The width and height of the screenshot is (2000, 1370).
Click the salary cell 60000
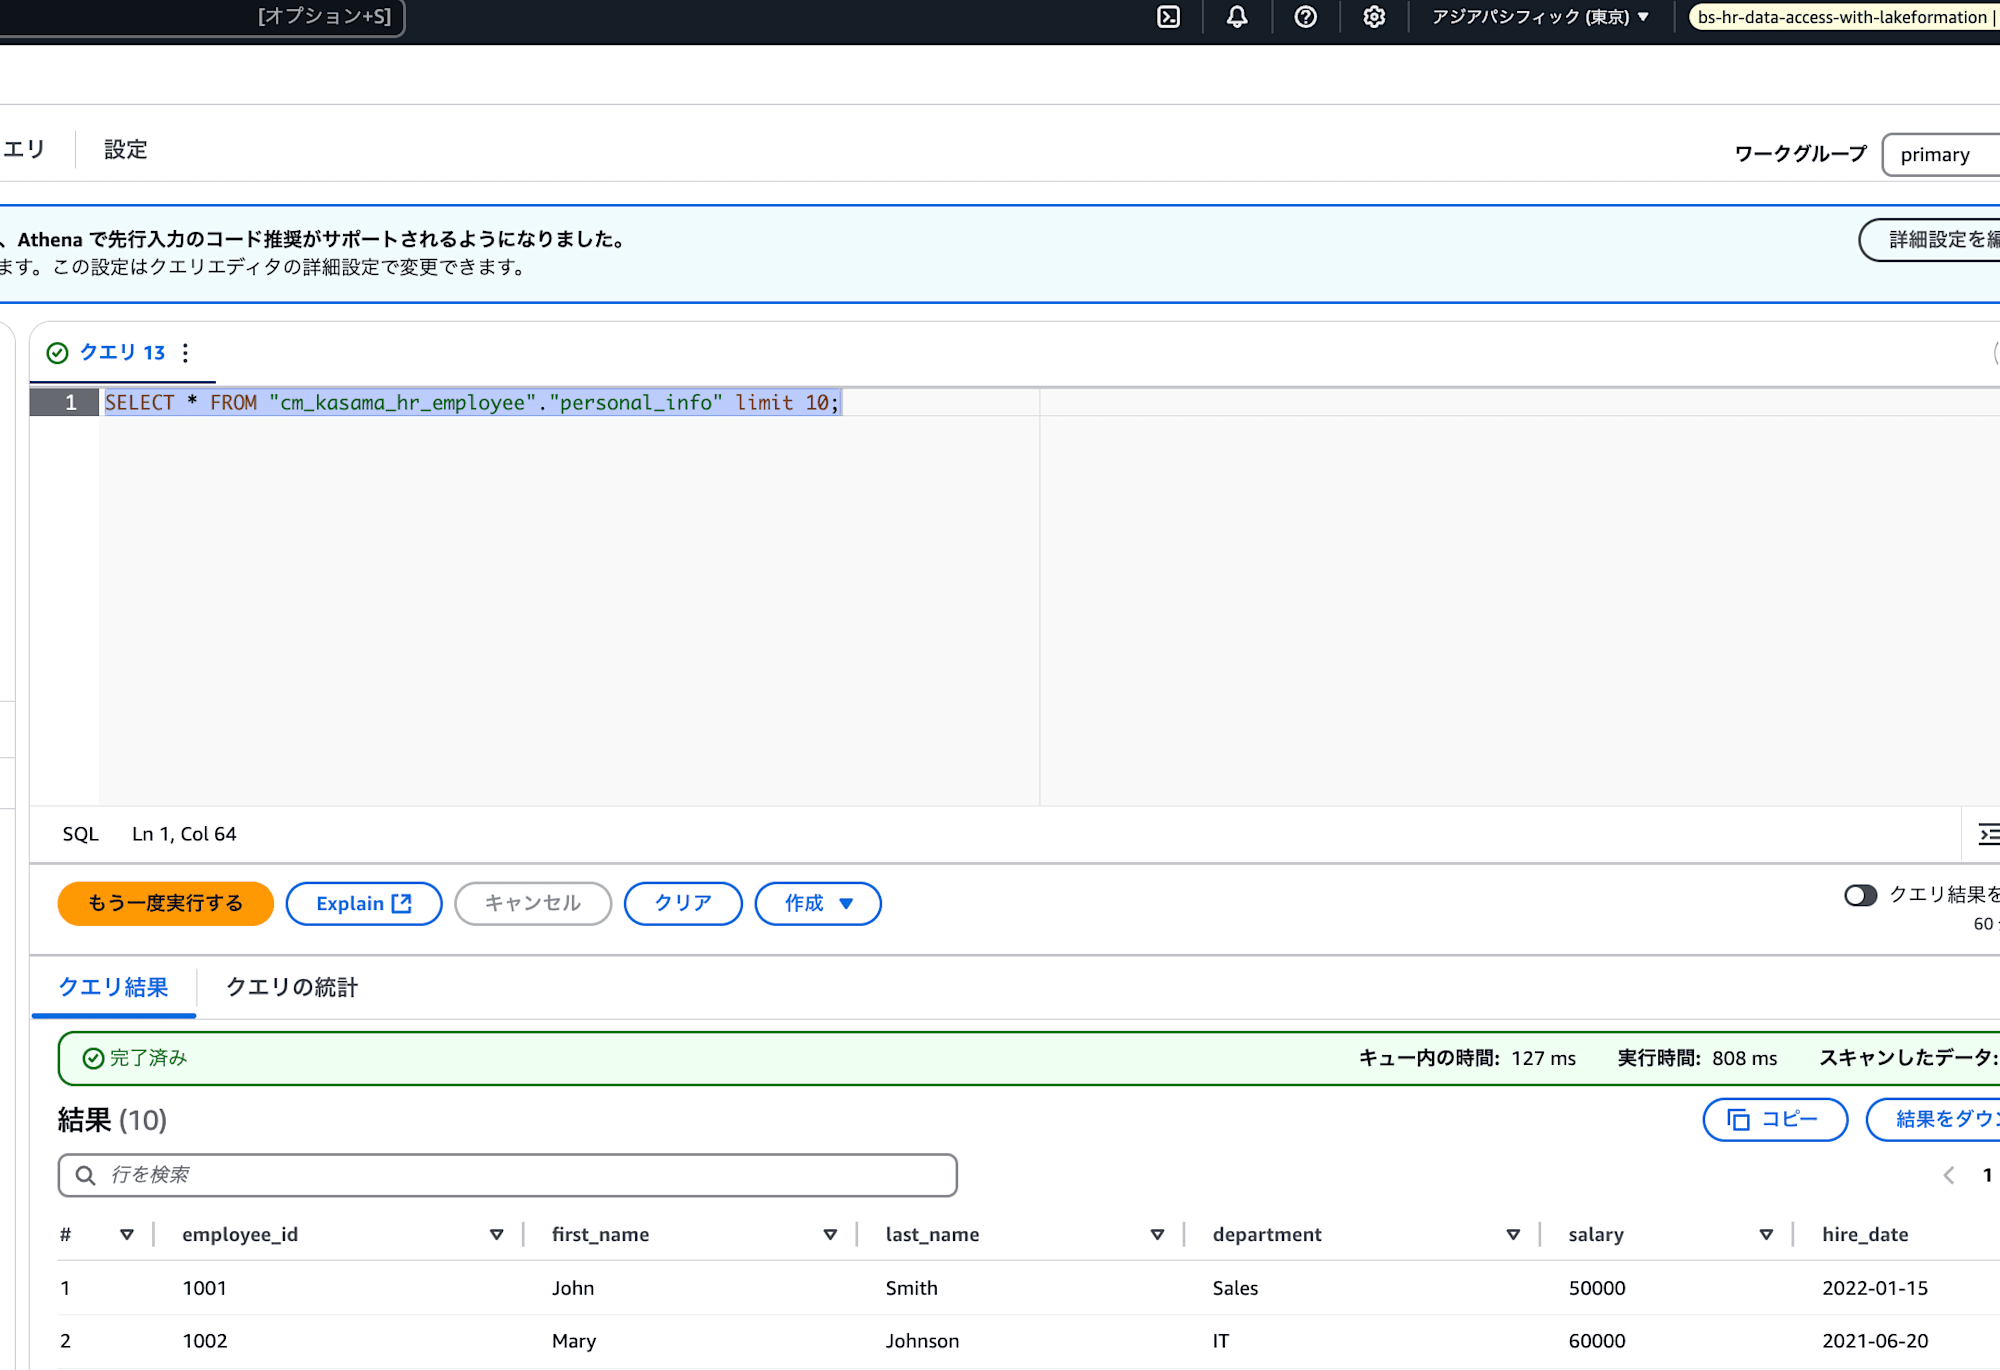click(1597, 1342)
